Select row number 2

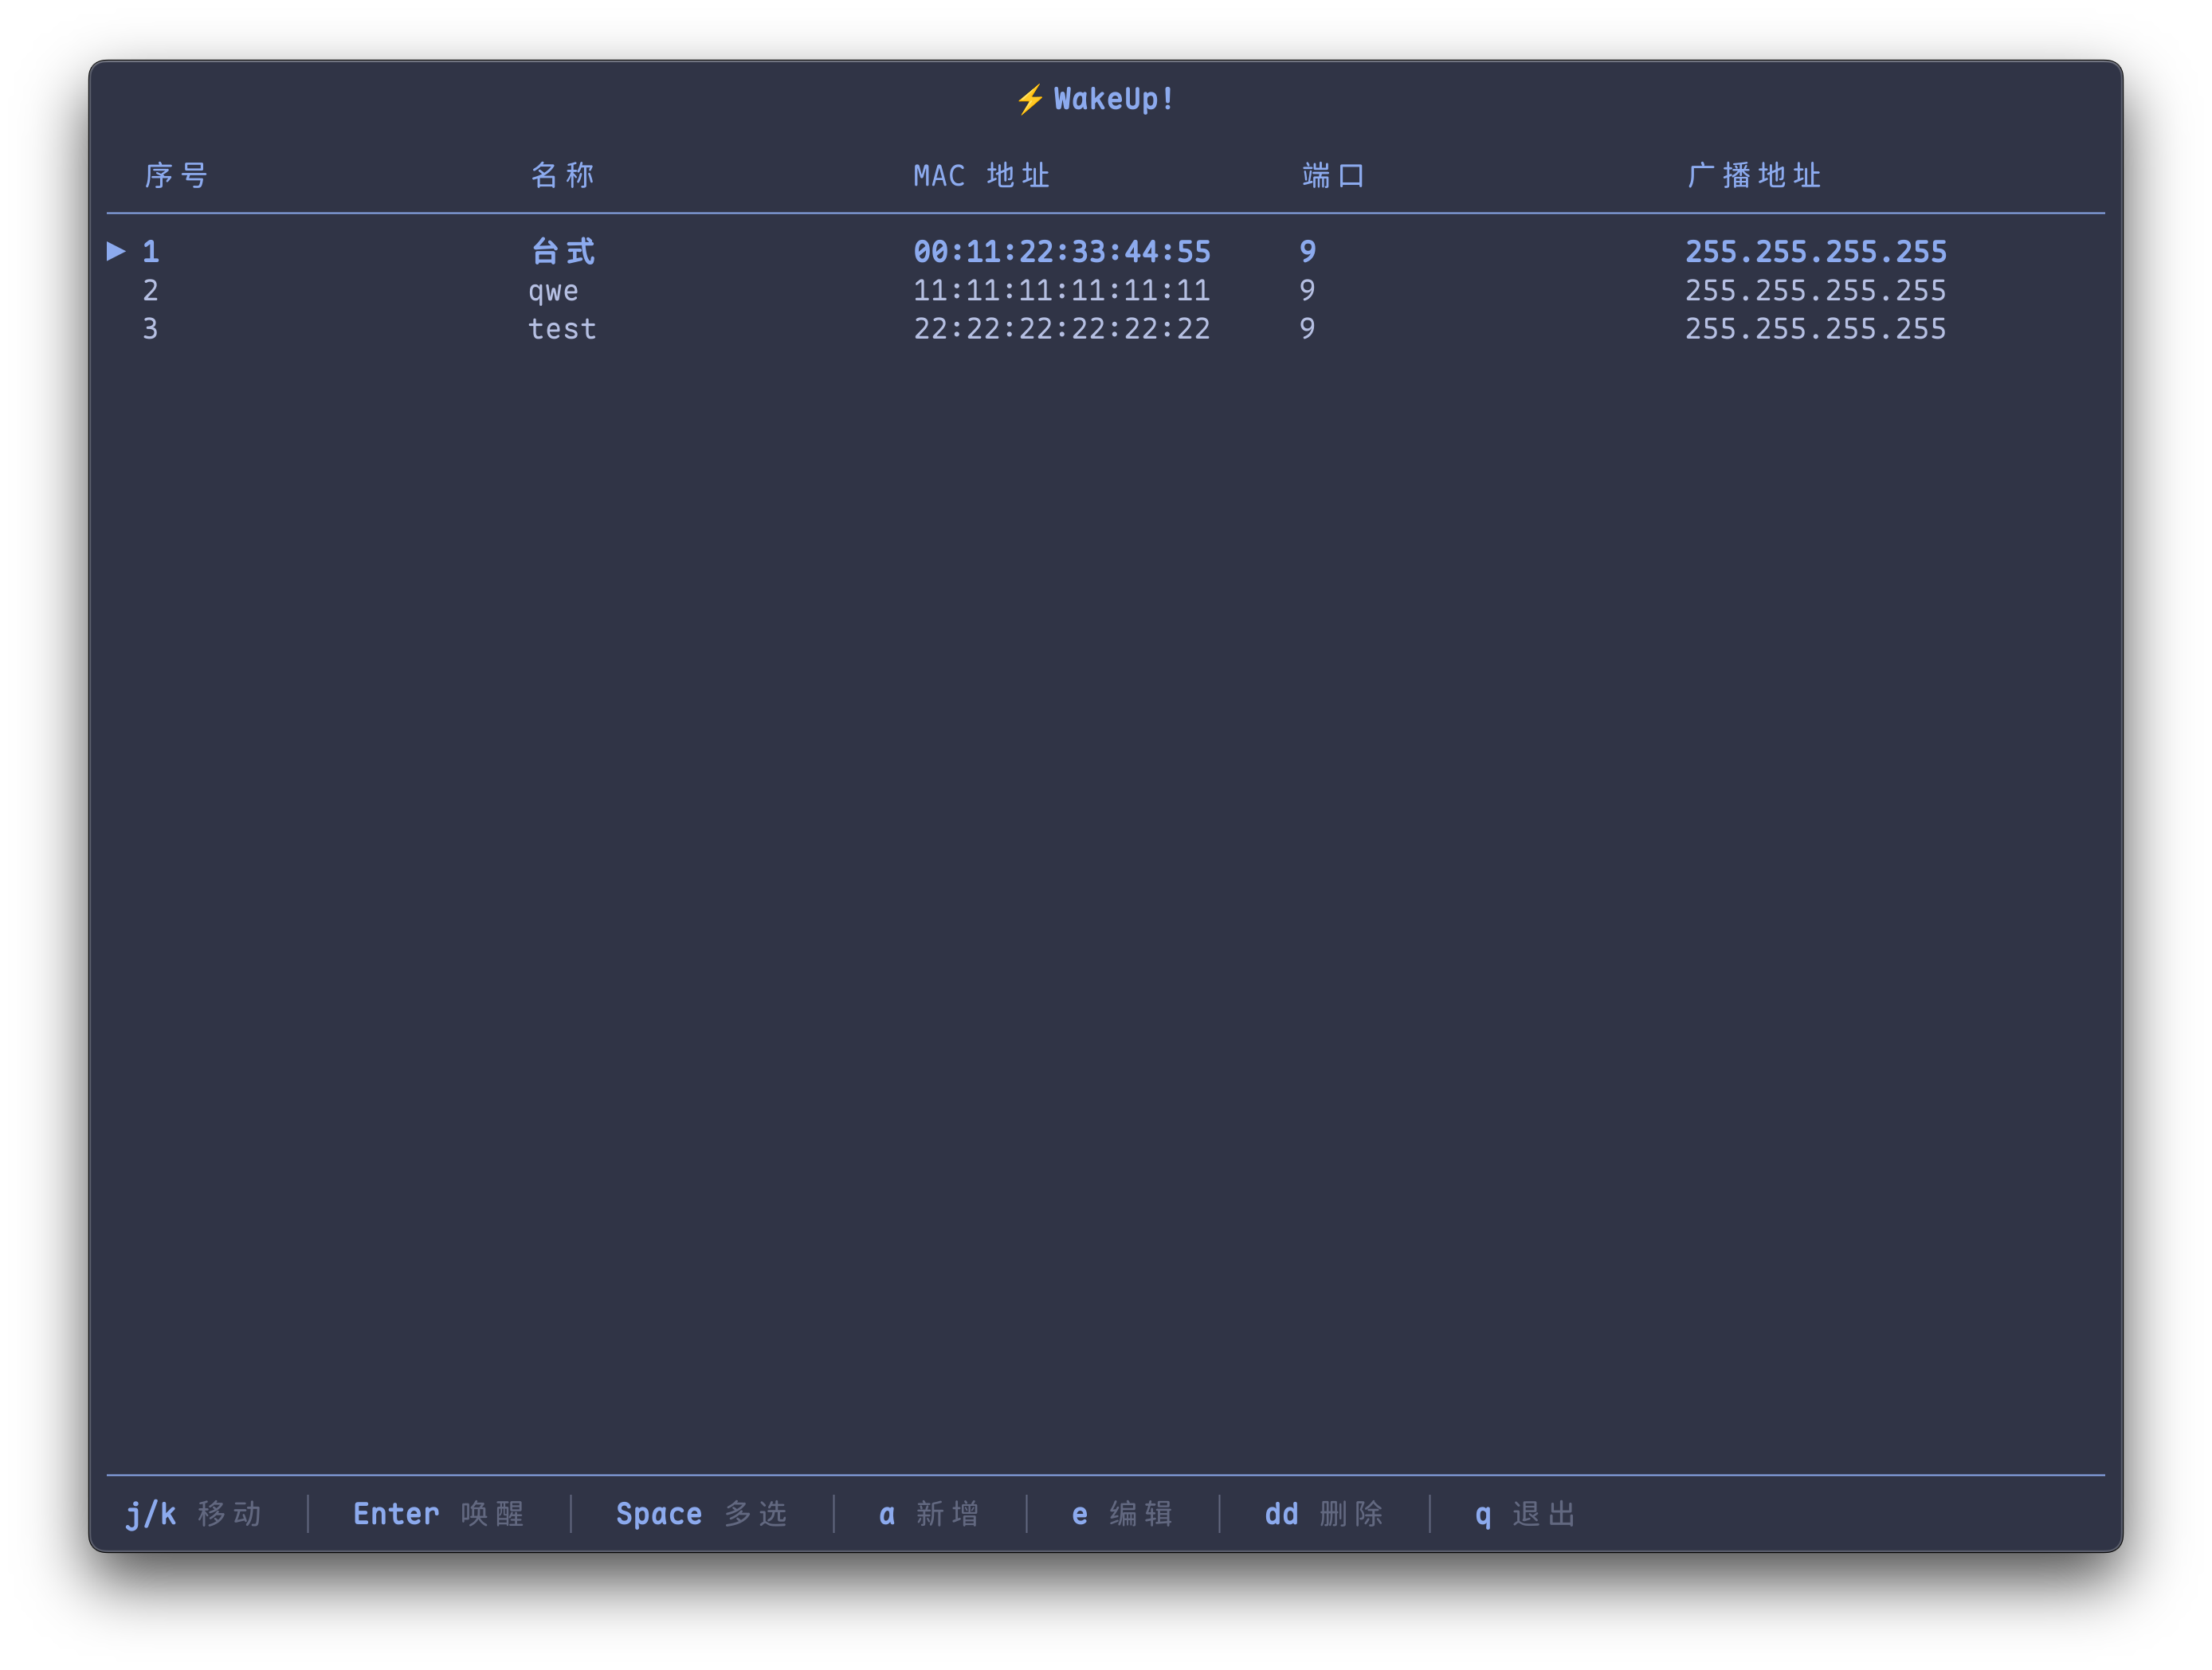tap(151, 291)
